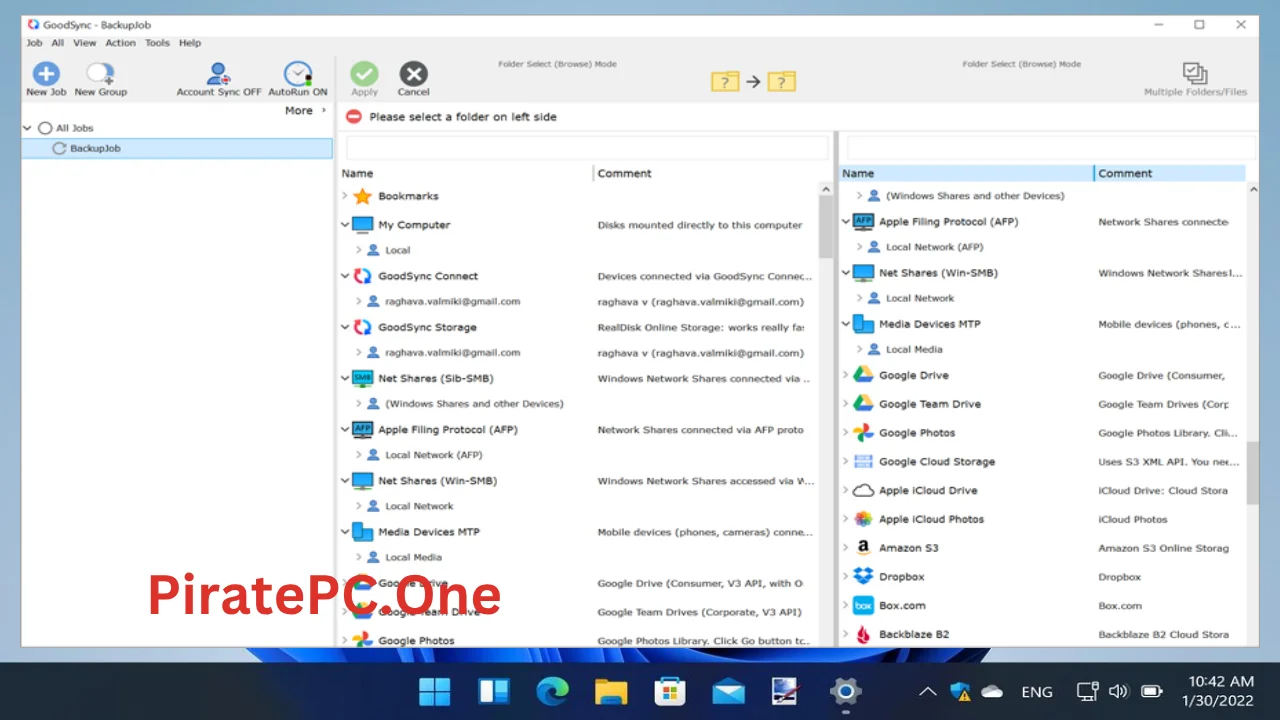
Task: Open Mail app from taskbar
Action: point(728,691)
